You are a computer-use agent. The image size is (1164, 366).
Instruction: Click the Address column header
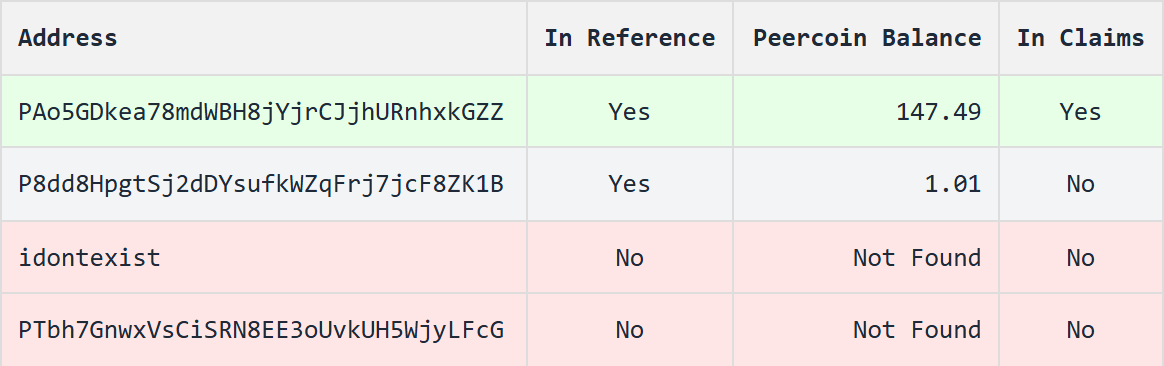(68, 38)
